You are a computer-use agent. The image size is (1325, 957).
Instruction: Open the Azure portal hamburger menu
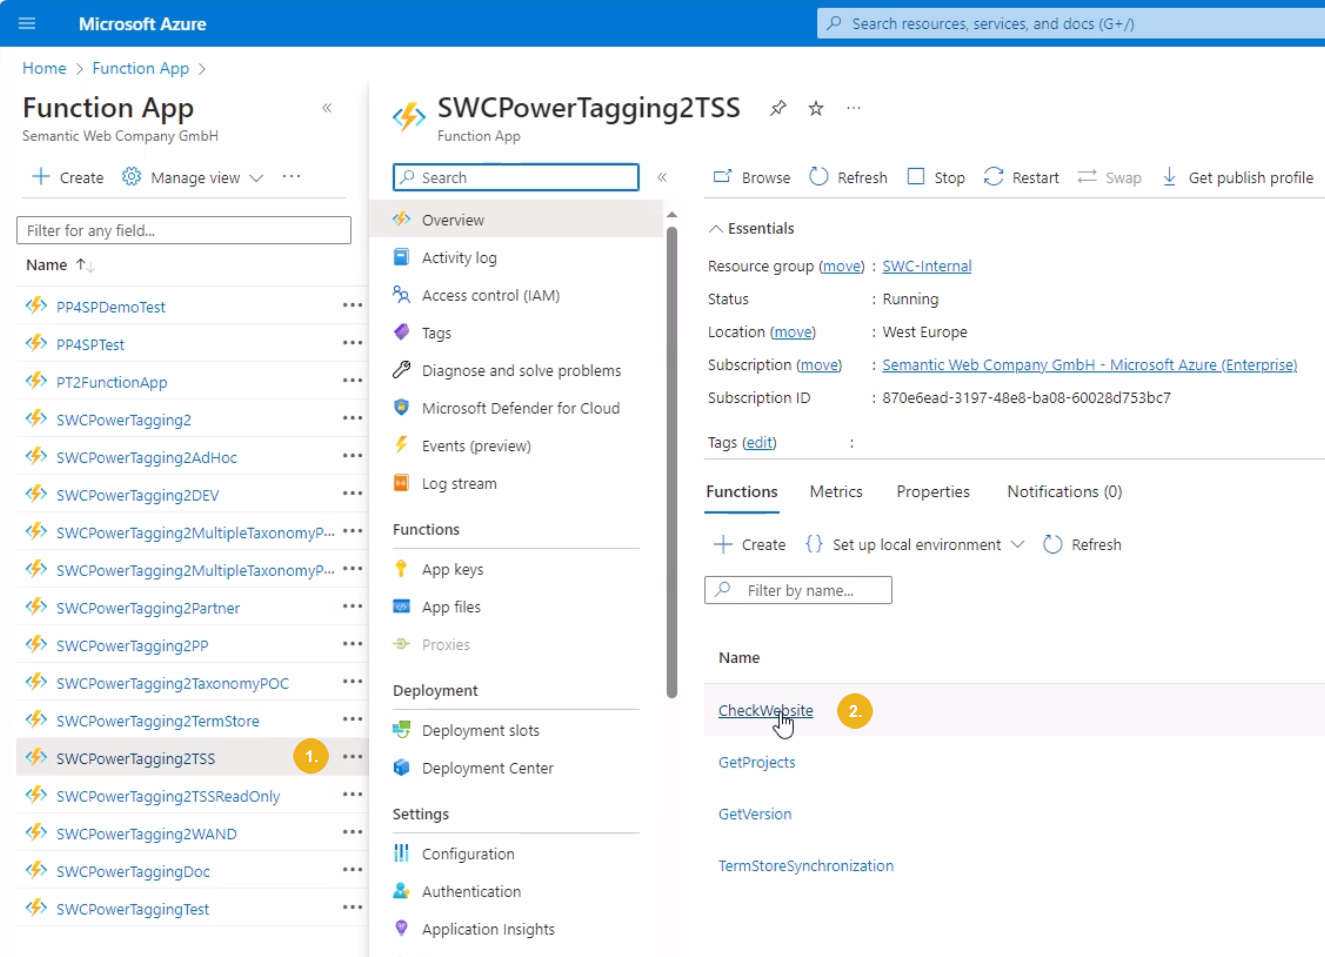point(27,23)
